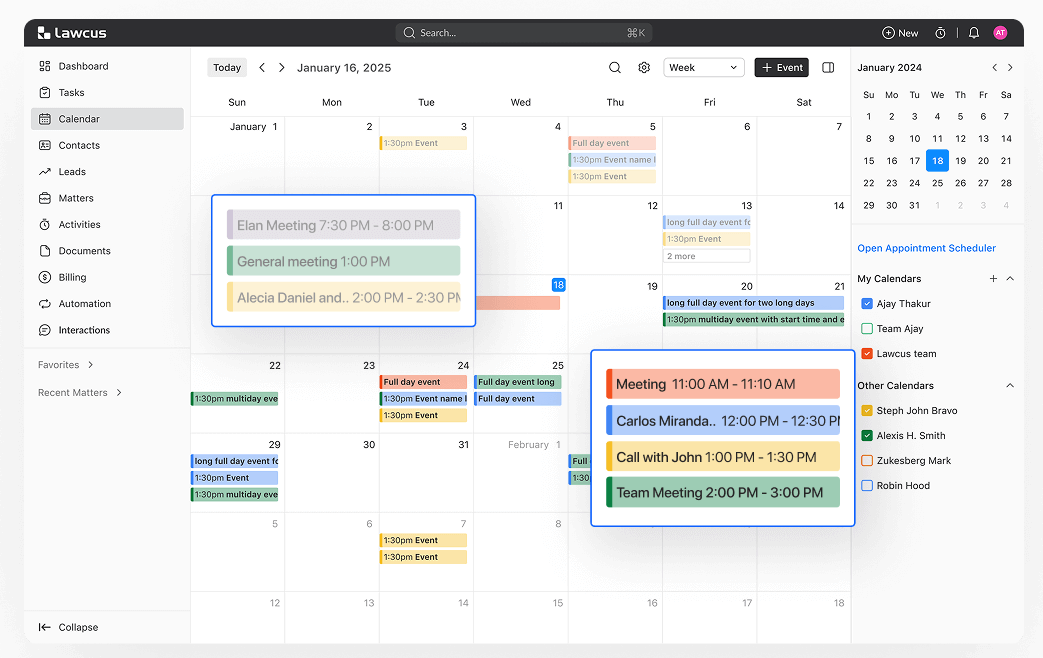1043x658 pixels.
Task: Open the timer clock icon in top bar
Action: pyautogui.click(x=940, y=33)
